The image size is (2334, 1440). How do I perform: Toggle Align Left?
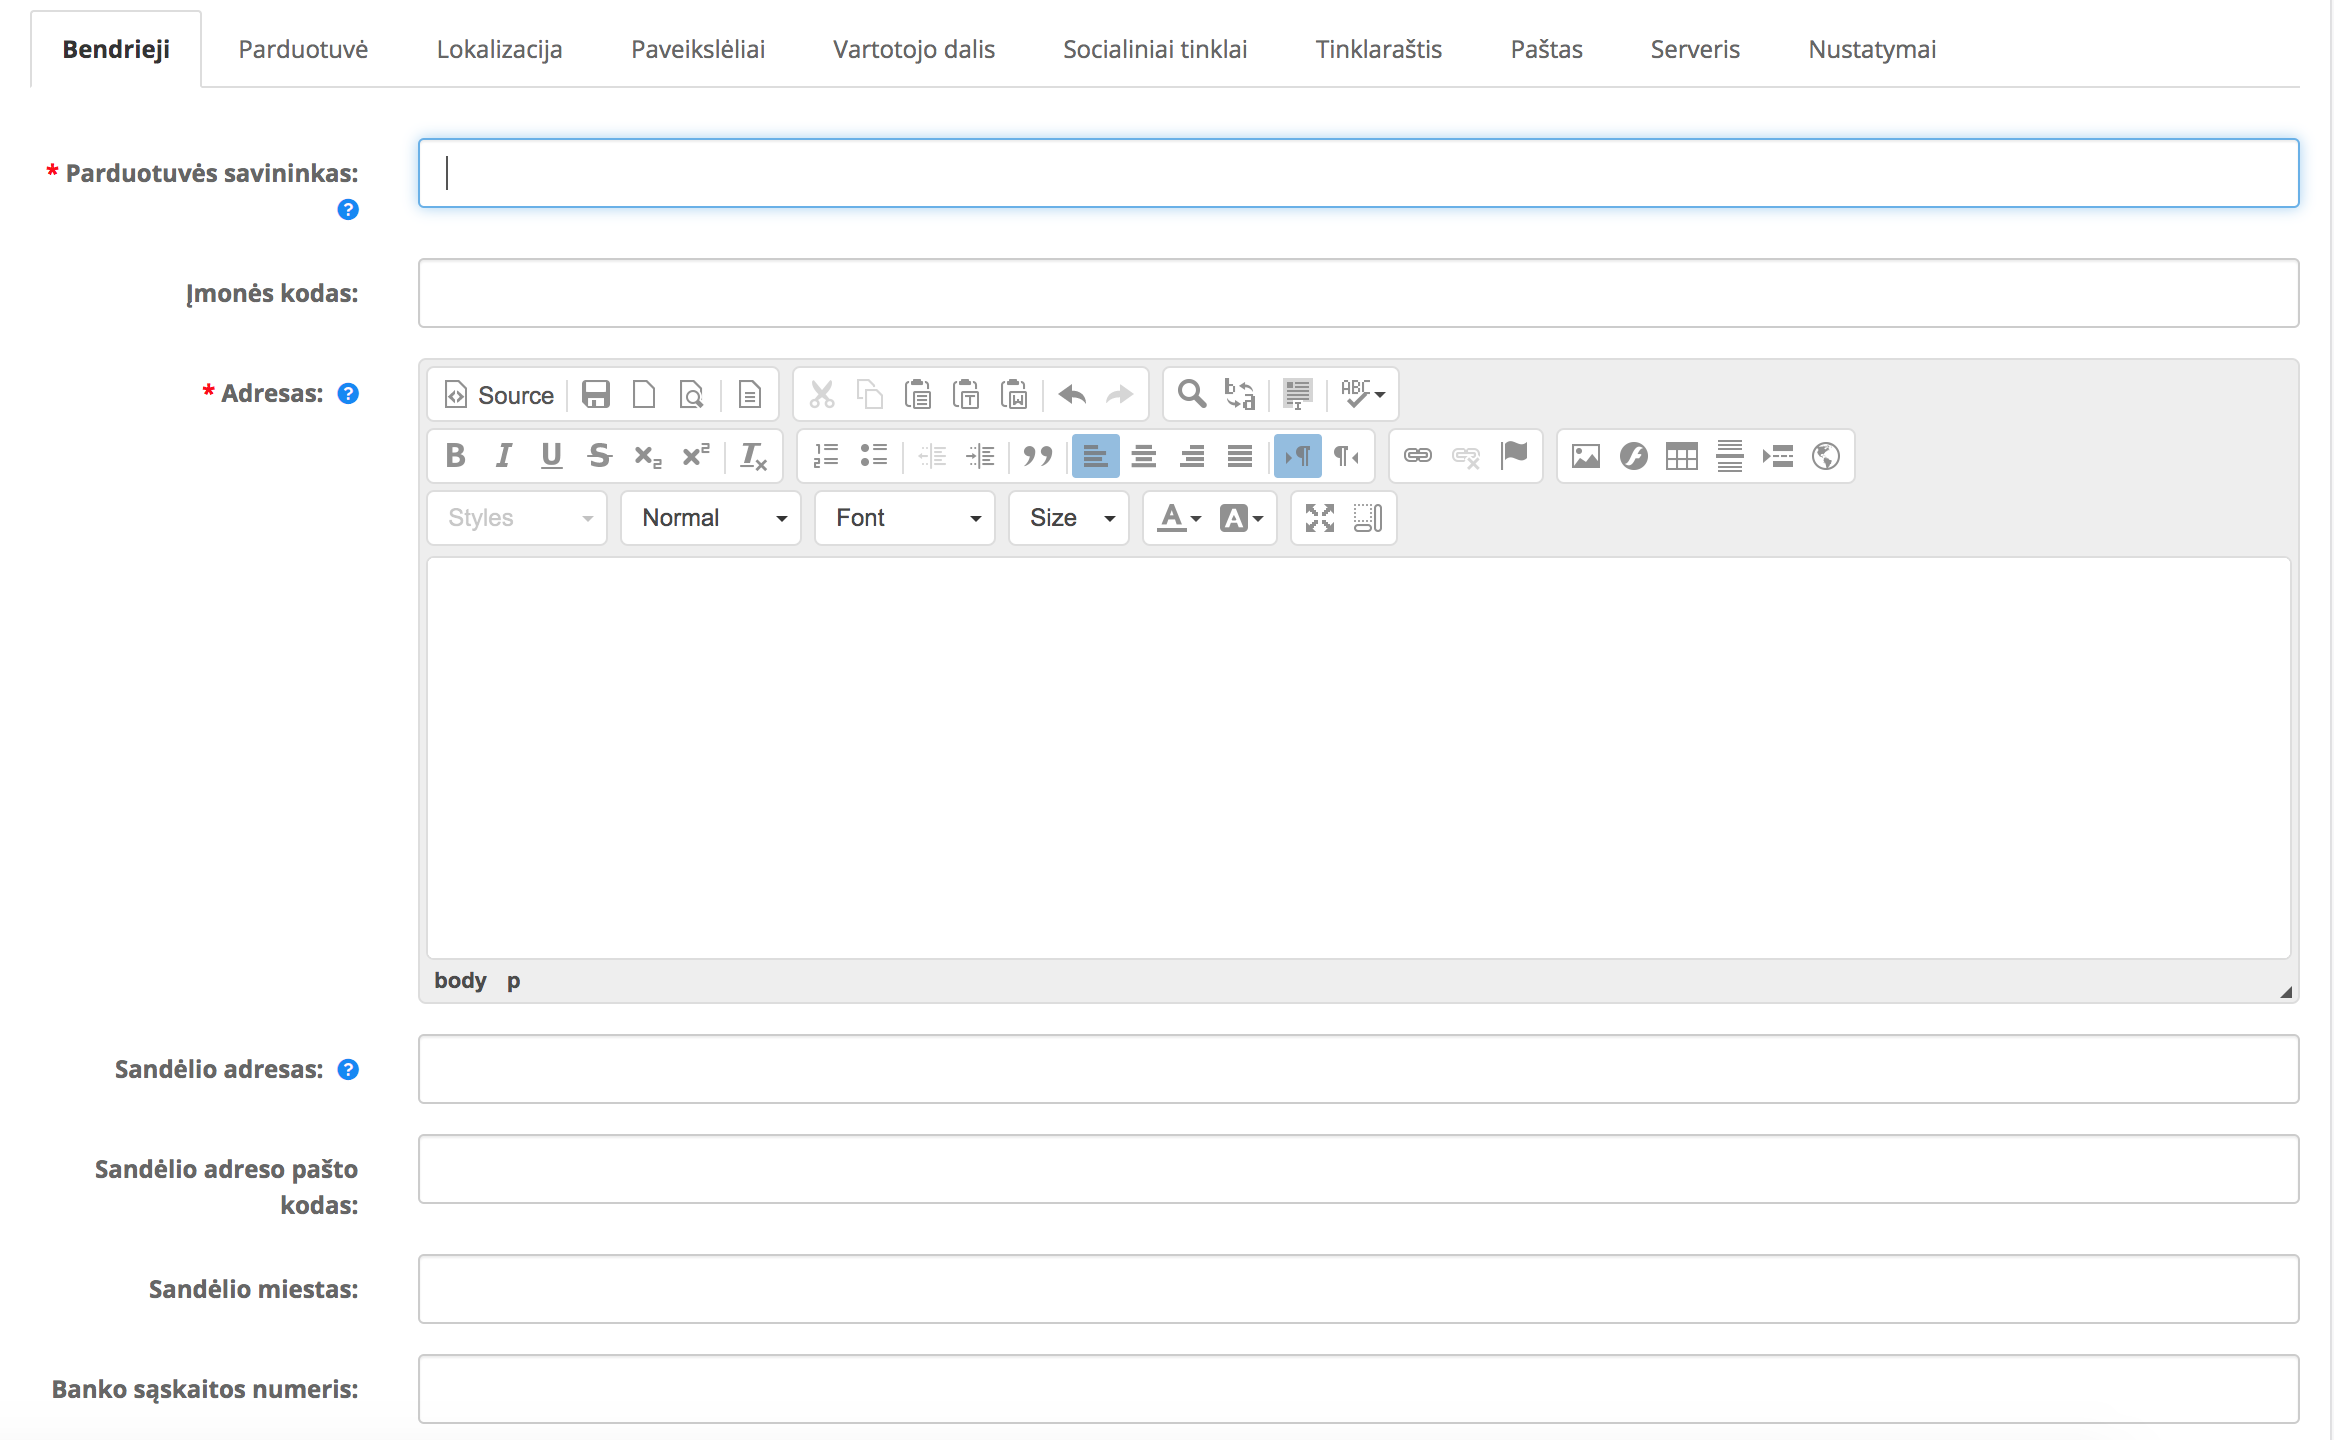coord(1096,457)
